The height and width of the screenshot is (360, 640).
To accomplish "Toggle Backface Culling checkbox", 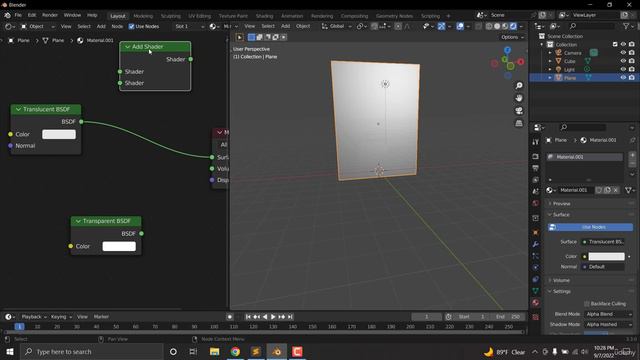I will (x=587, y=304).
